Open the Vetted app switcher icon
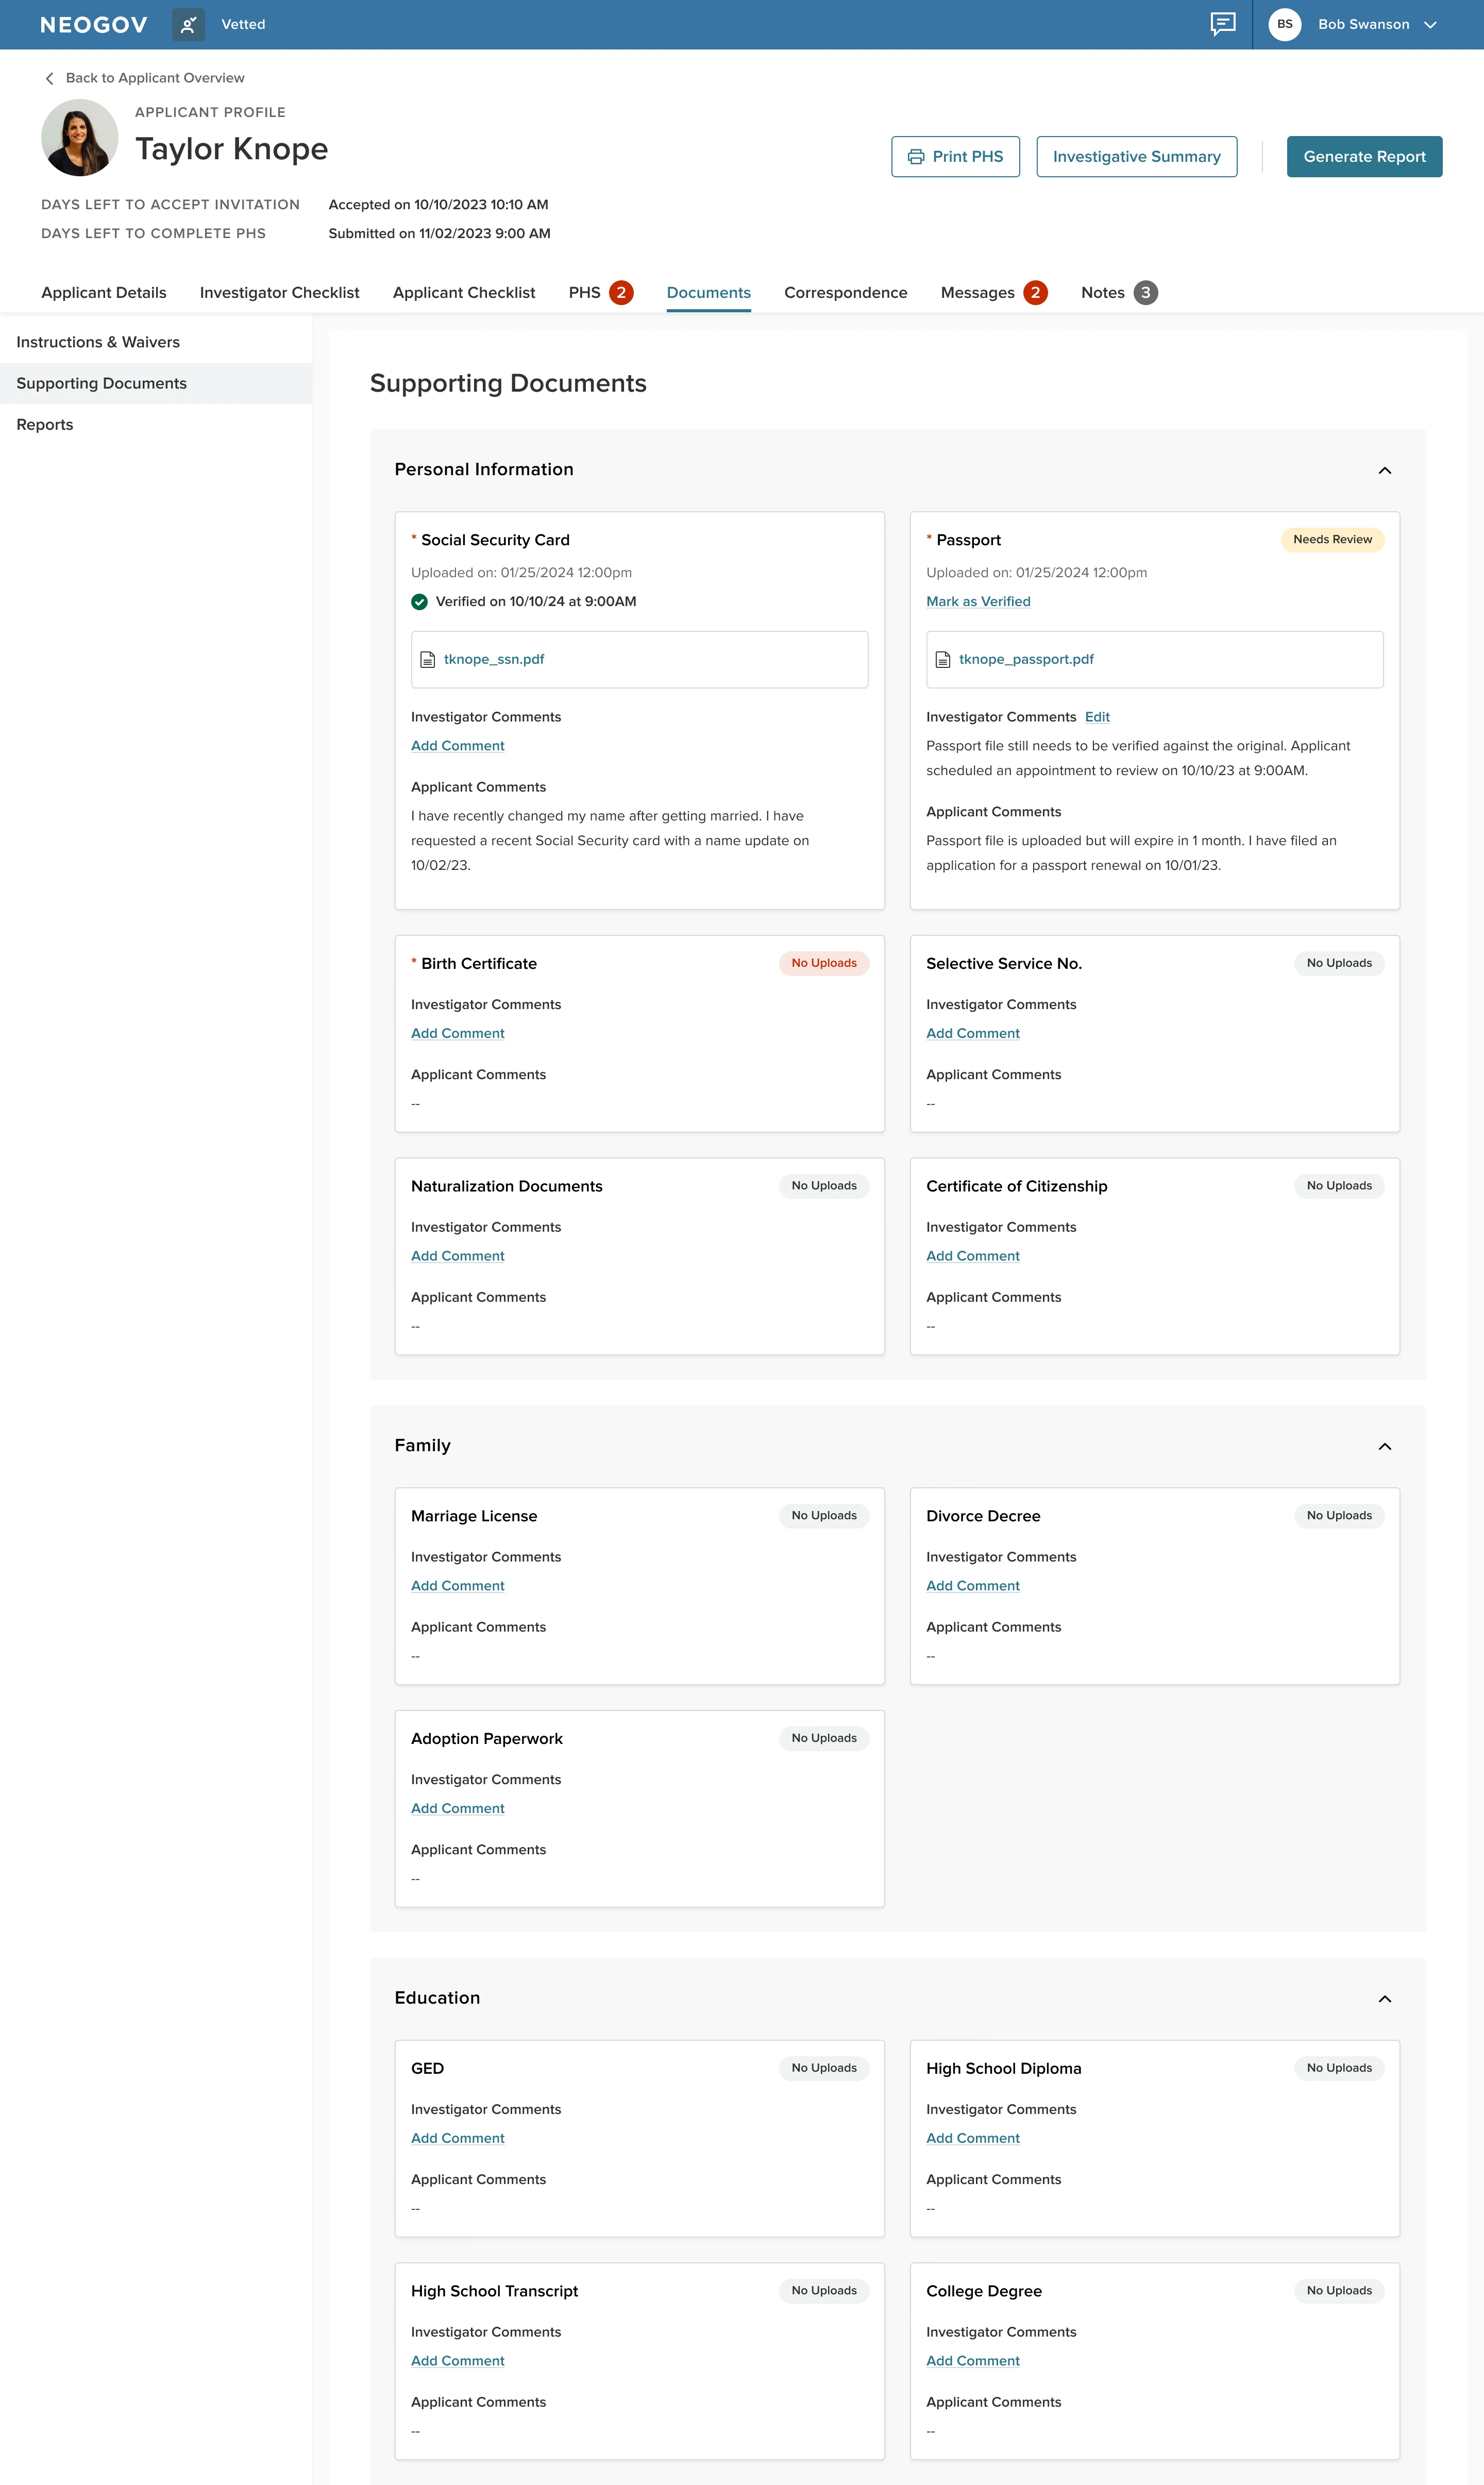Image resolution: width=1484 pixels, height=2485 pixels. coord(188,25)
